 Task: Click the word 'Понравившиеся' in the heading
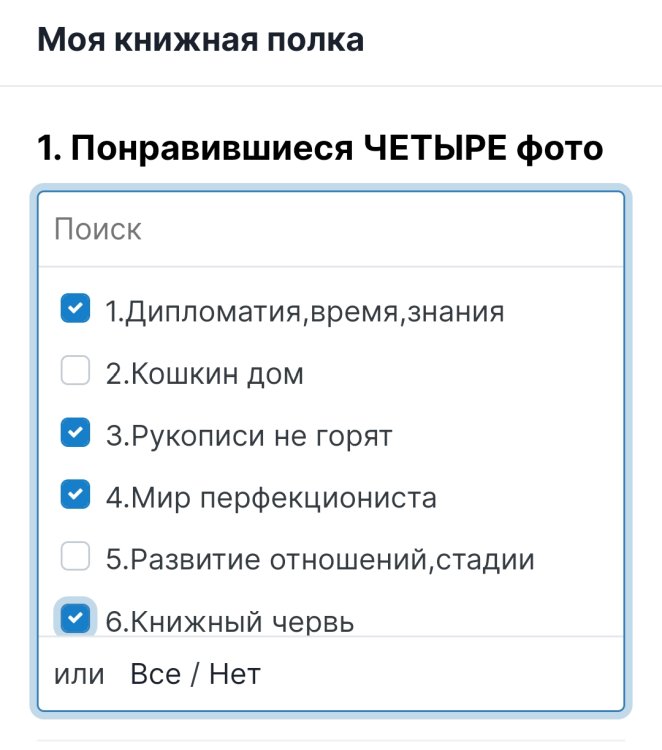pyautogui.click(x=210, y=149)
